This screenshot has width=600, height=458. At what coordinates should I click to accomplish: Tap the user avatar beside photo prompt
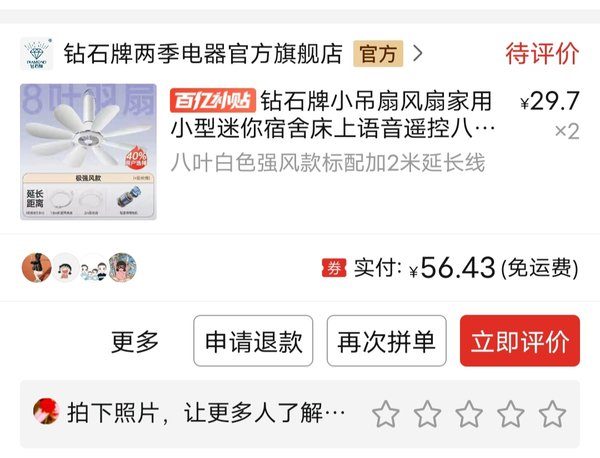[x=46, y=412]
